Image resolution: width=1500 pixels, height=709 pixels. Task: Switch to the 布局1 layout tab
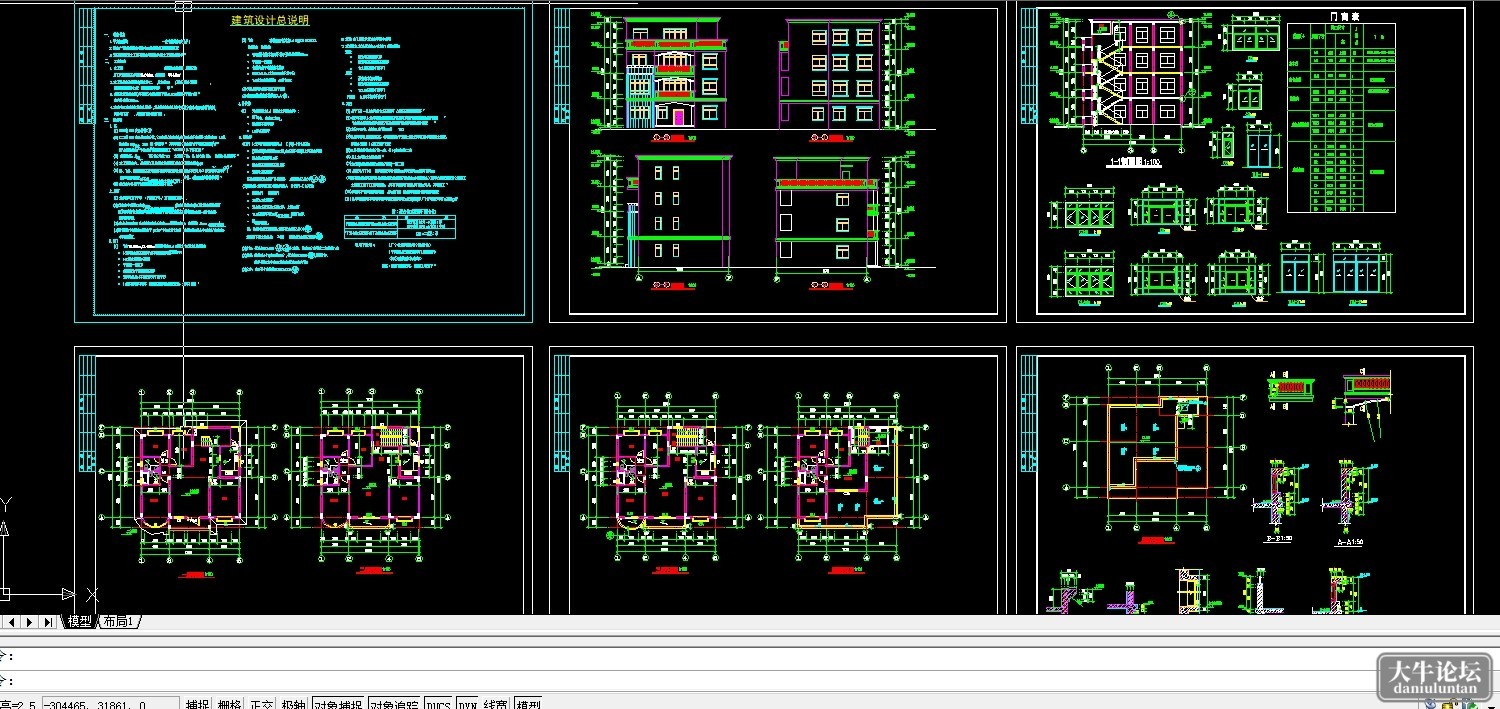[x=119, y=622]
